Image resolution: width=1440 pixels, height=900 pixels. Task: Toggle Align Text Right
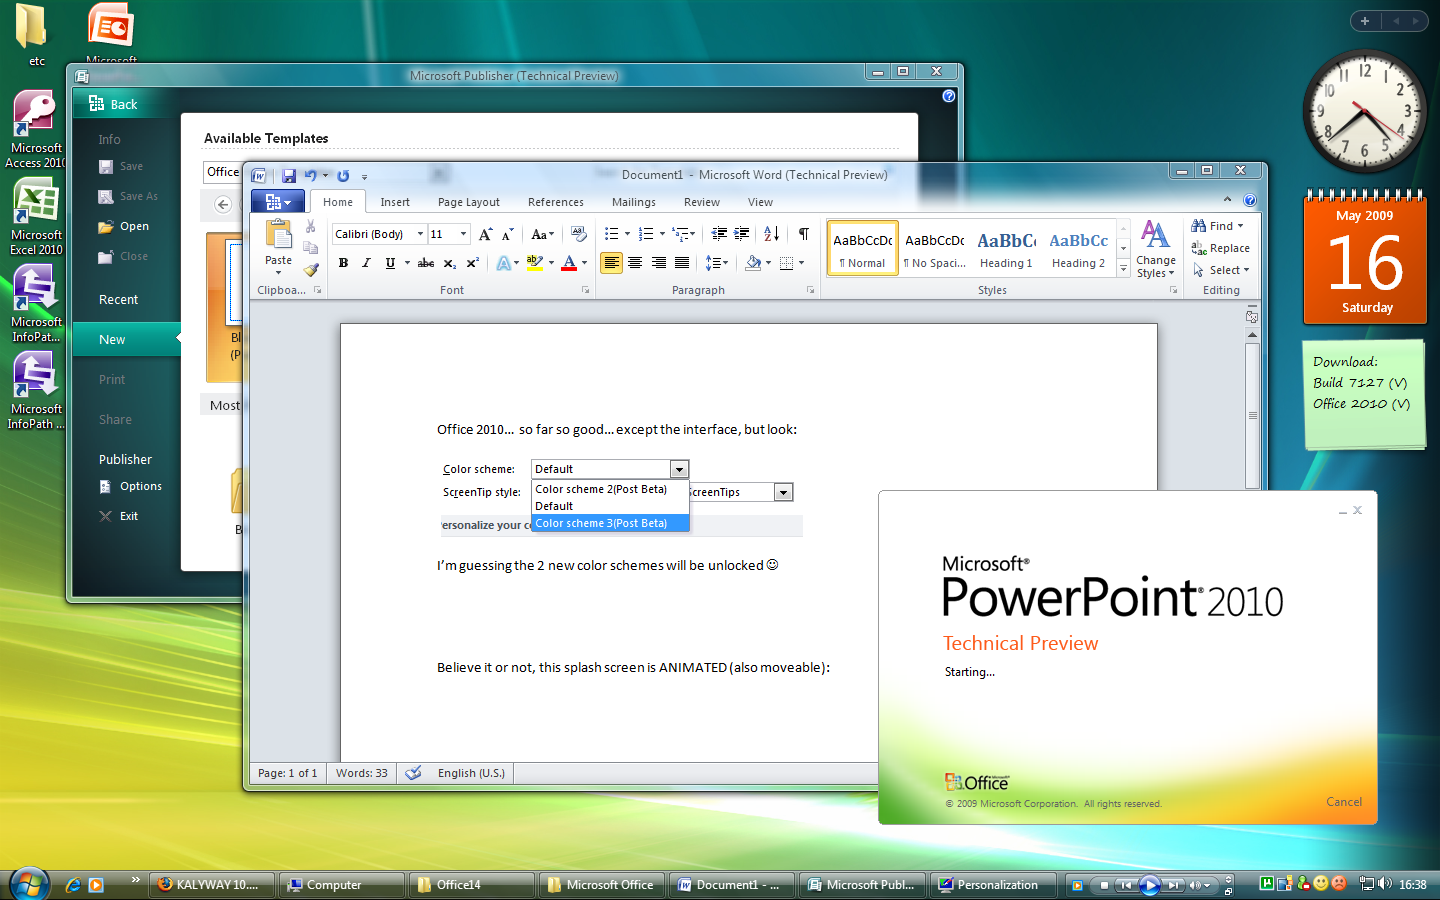[x=658, y=263]
